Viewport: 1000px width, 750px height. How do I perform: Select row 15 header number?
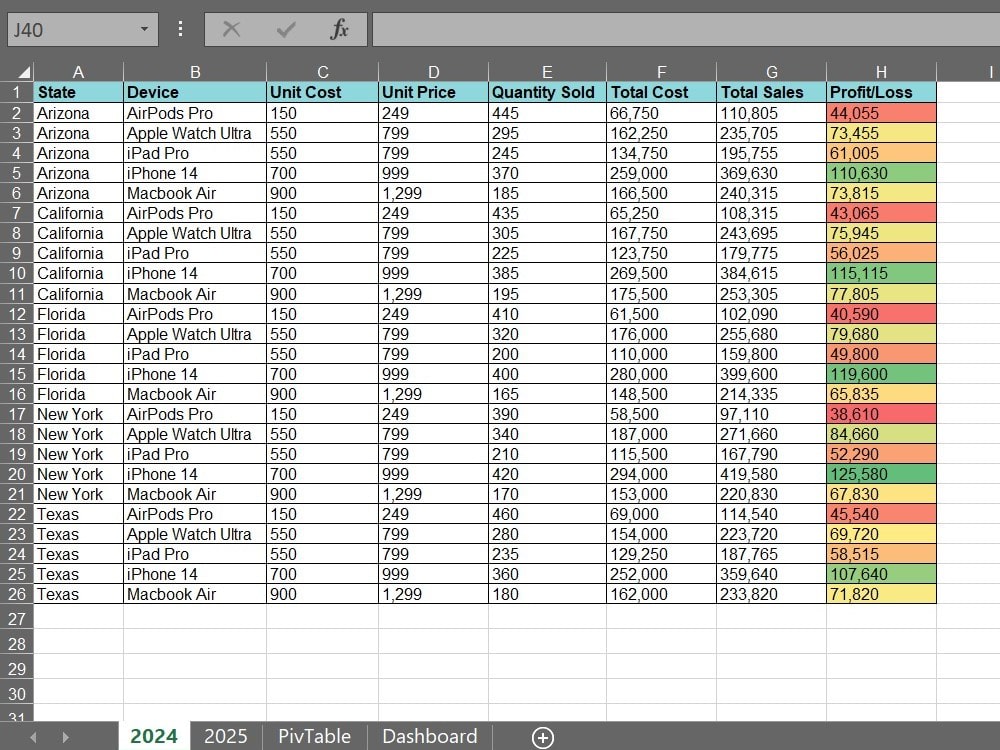pos(17,374)
